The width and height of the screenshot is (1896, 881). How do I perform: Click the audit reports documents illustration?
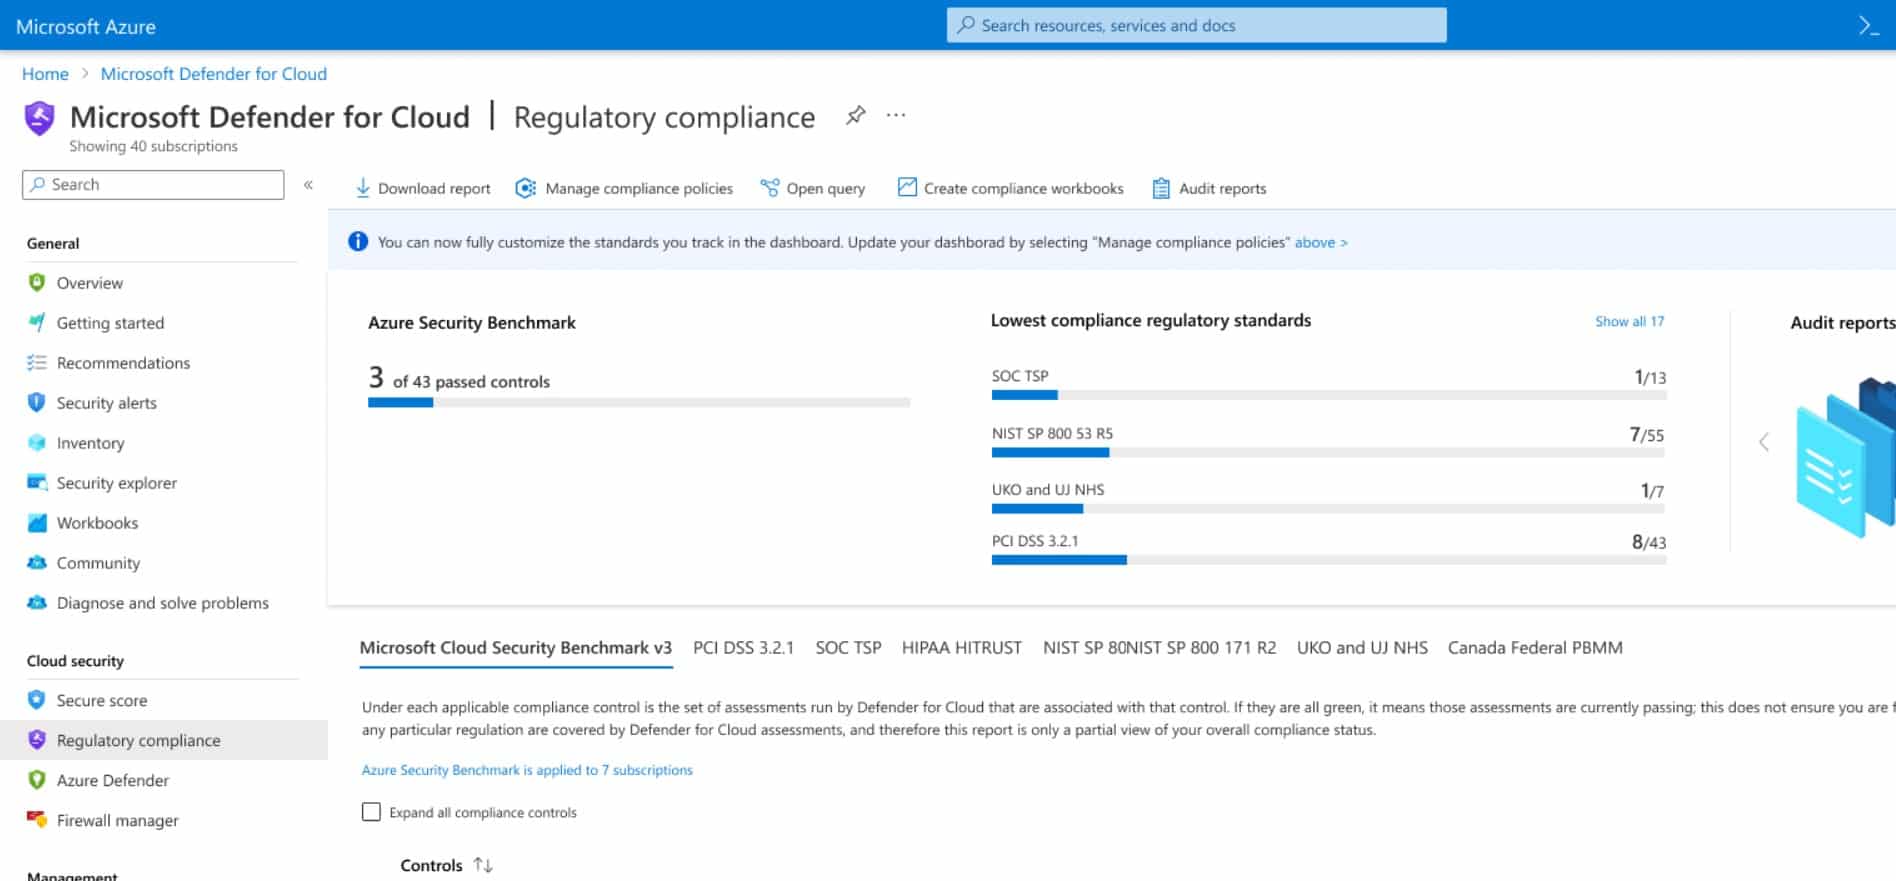[x=1845, y=456]
